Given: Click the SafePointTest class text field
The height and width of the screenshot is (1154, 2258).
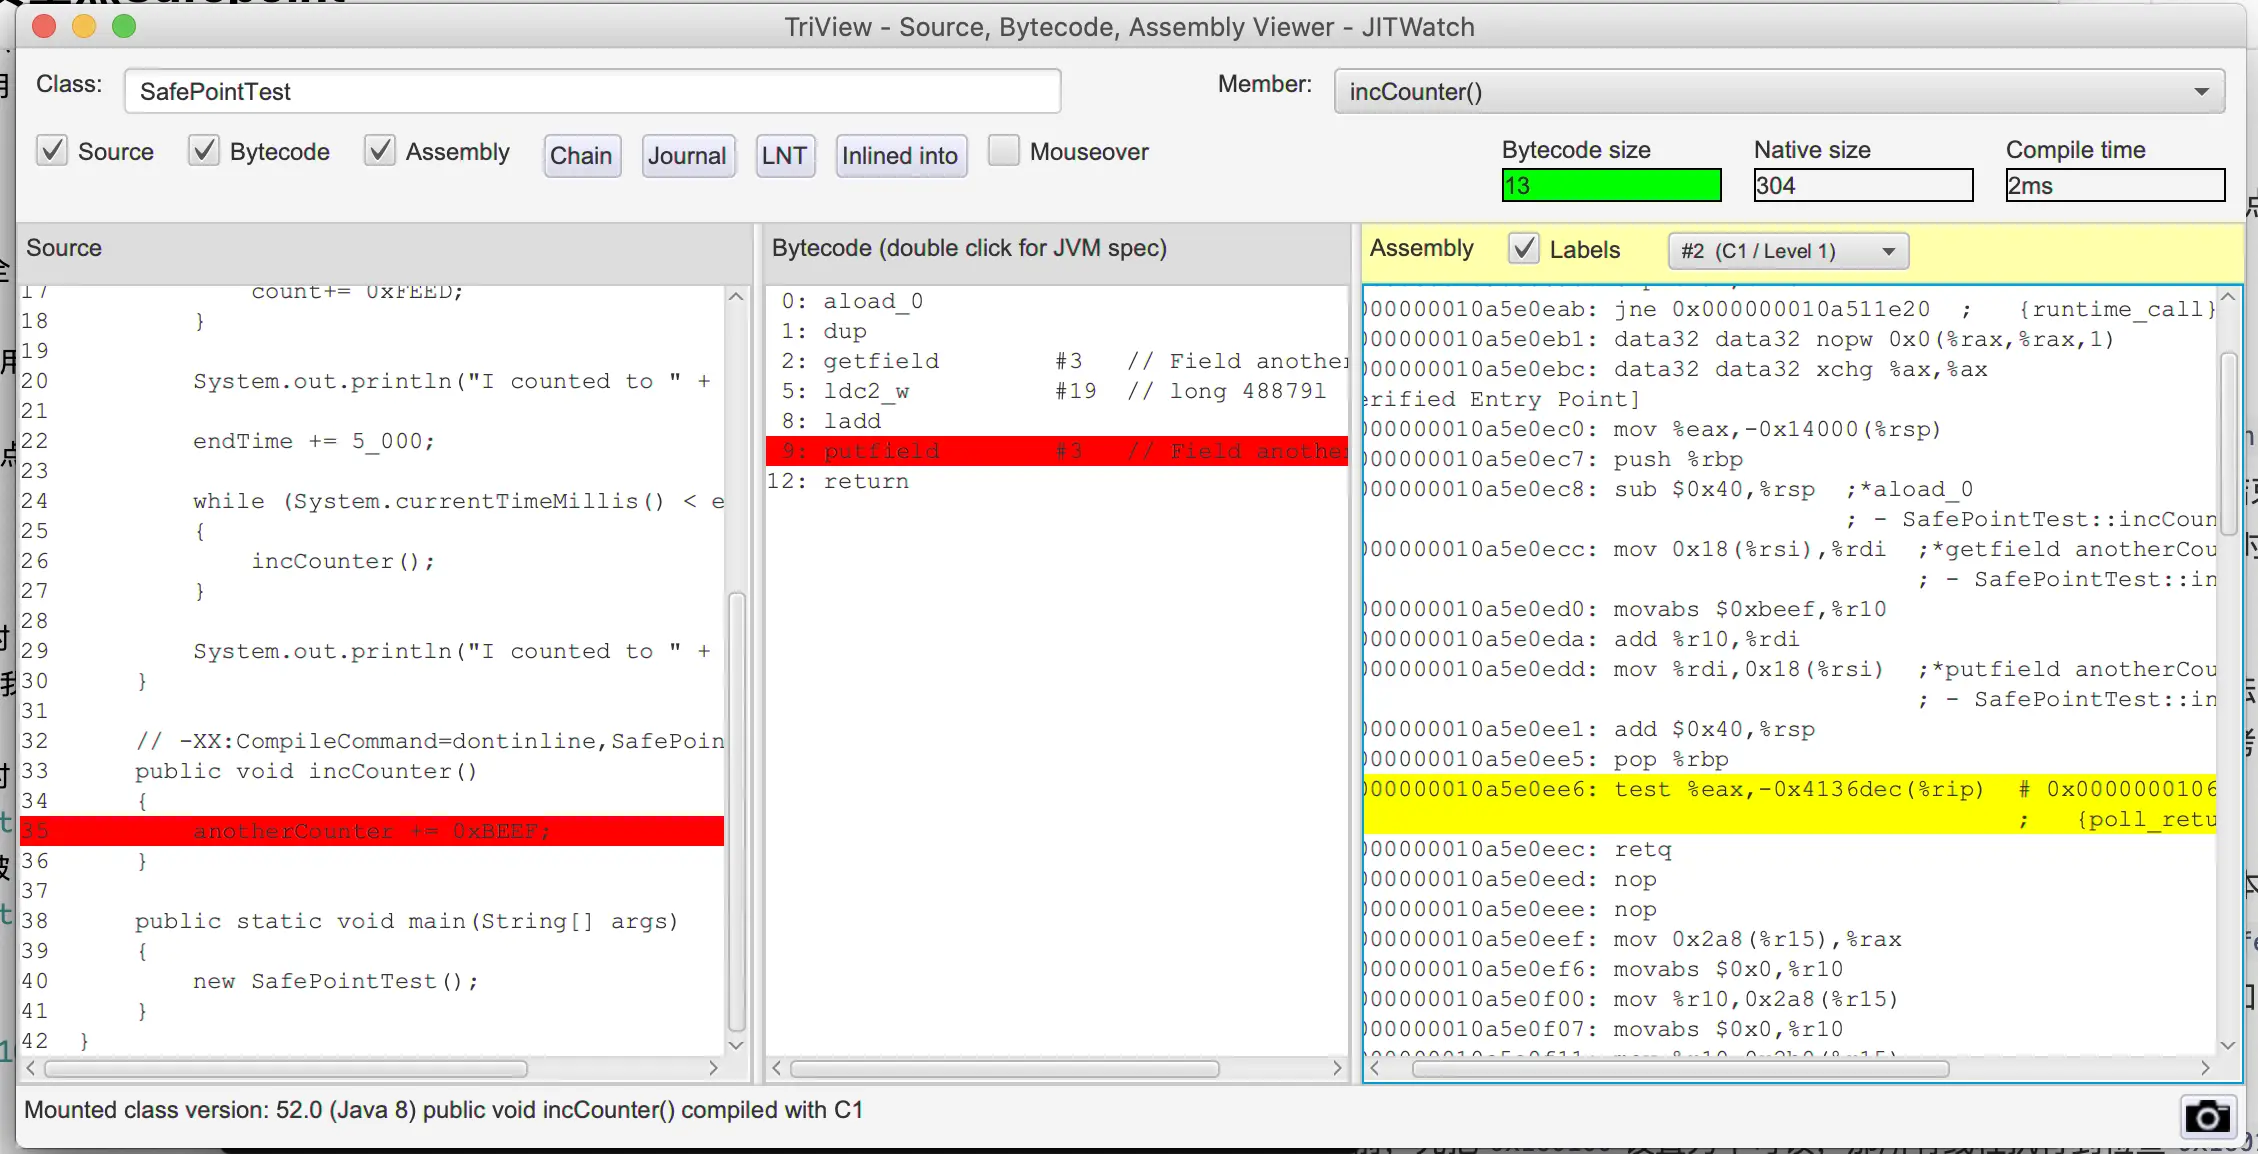Looking at the screenshot, I should (592, 91).
